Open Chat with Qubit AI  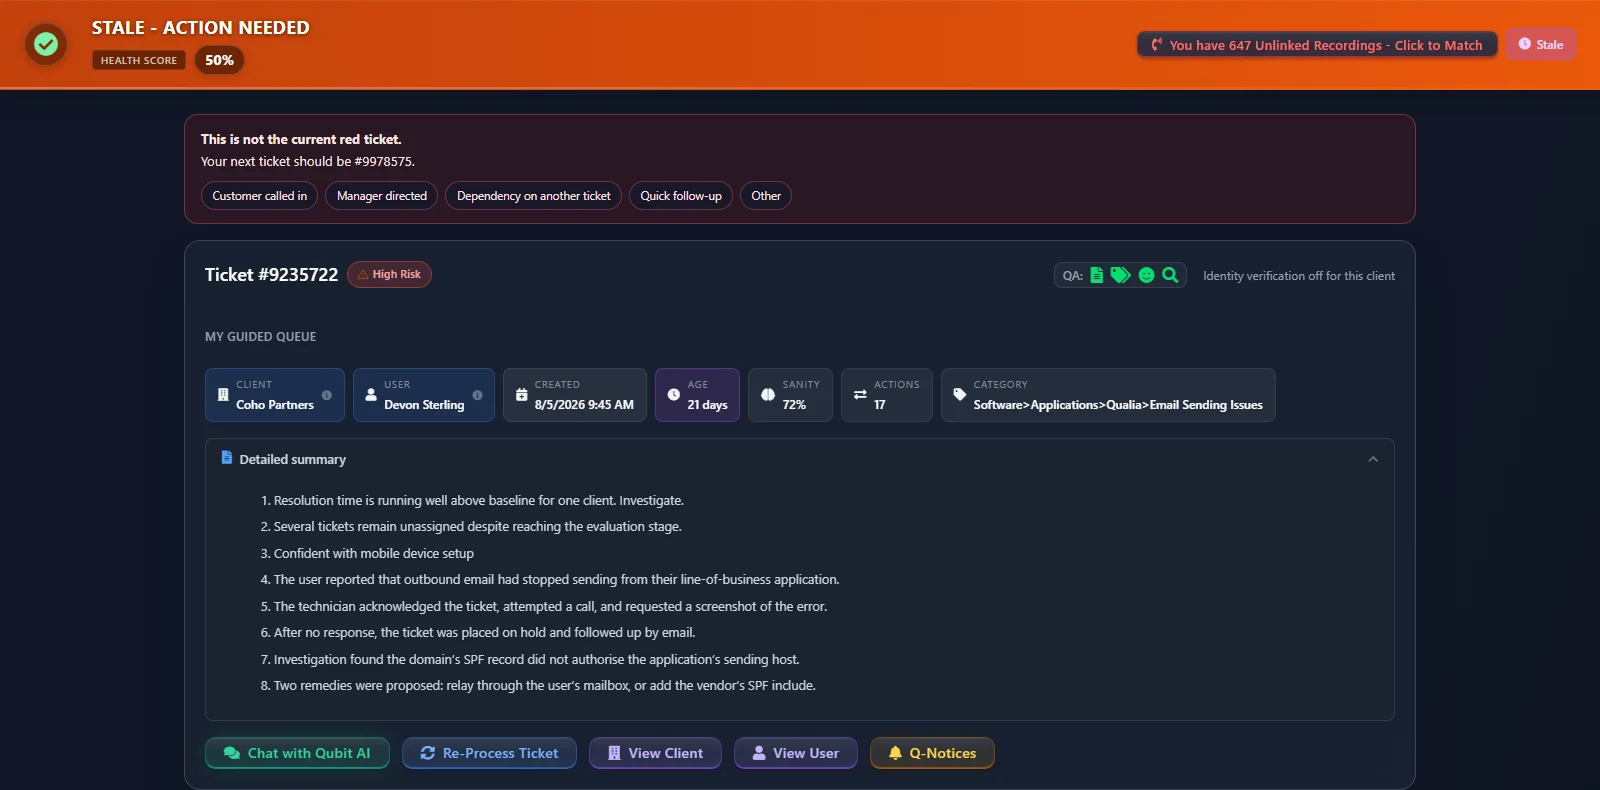tap(297, 753)
